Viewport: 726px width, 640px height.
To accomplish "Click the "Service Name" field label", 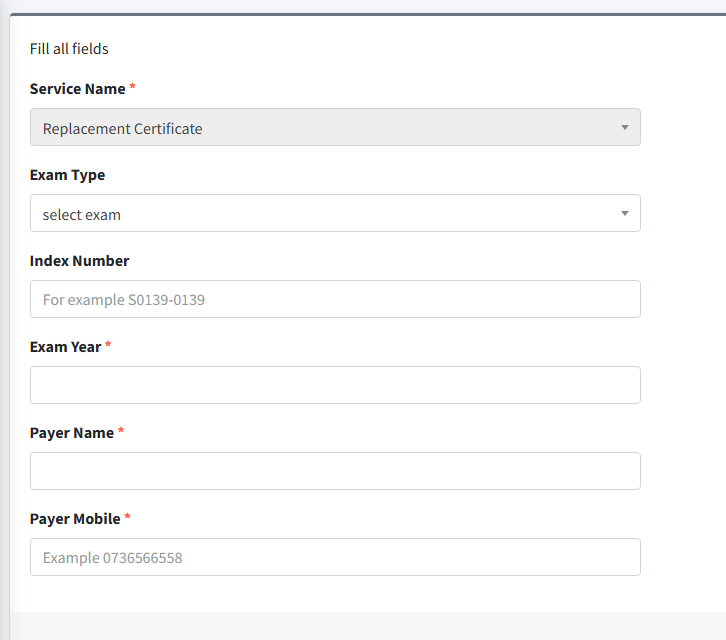I will pyautogui.click(x=77, y=89).
